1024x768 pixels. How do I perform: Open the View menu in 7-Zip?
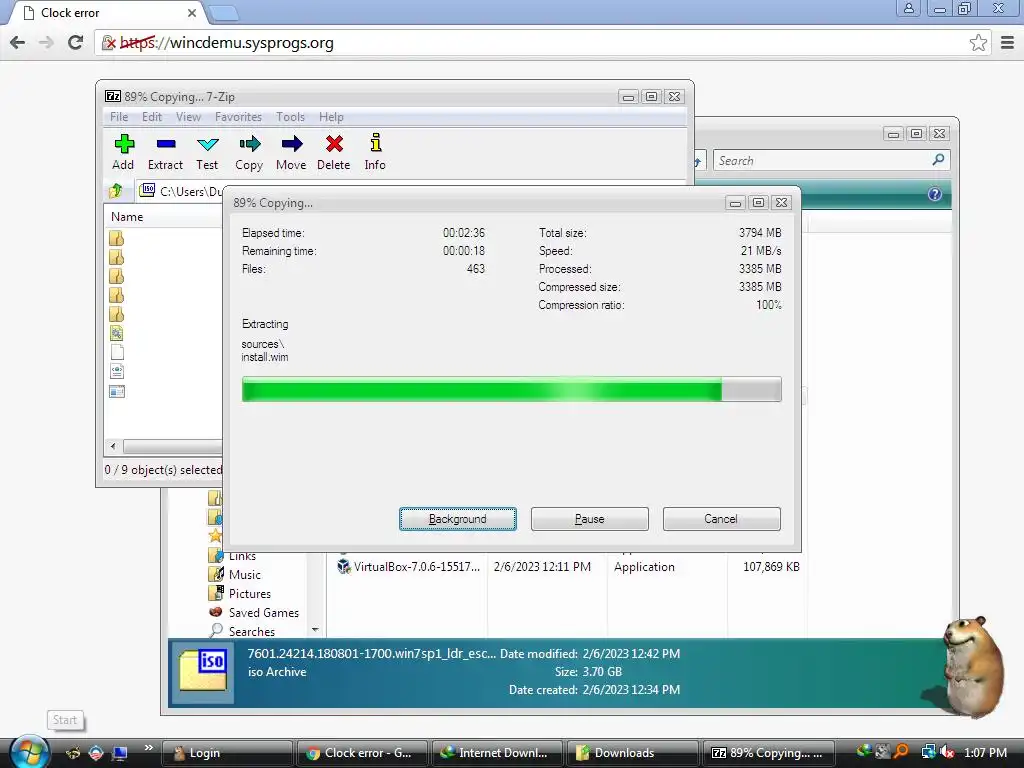(188, 117)
